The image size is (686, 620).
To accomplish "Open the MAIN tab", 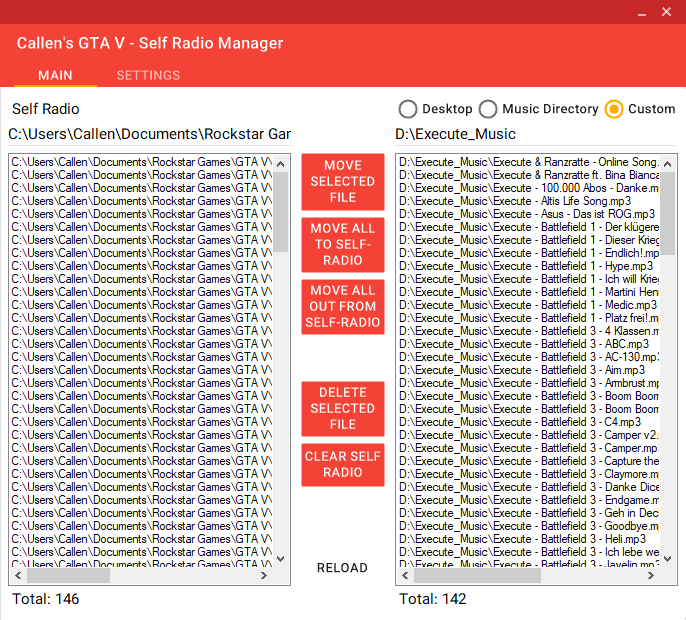I will (x=55, y=75).
